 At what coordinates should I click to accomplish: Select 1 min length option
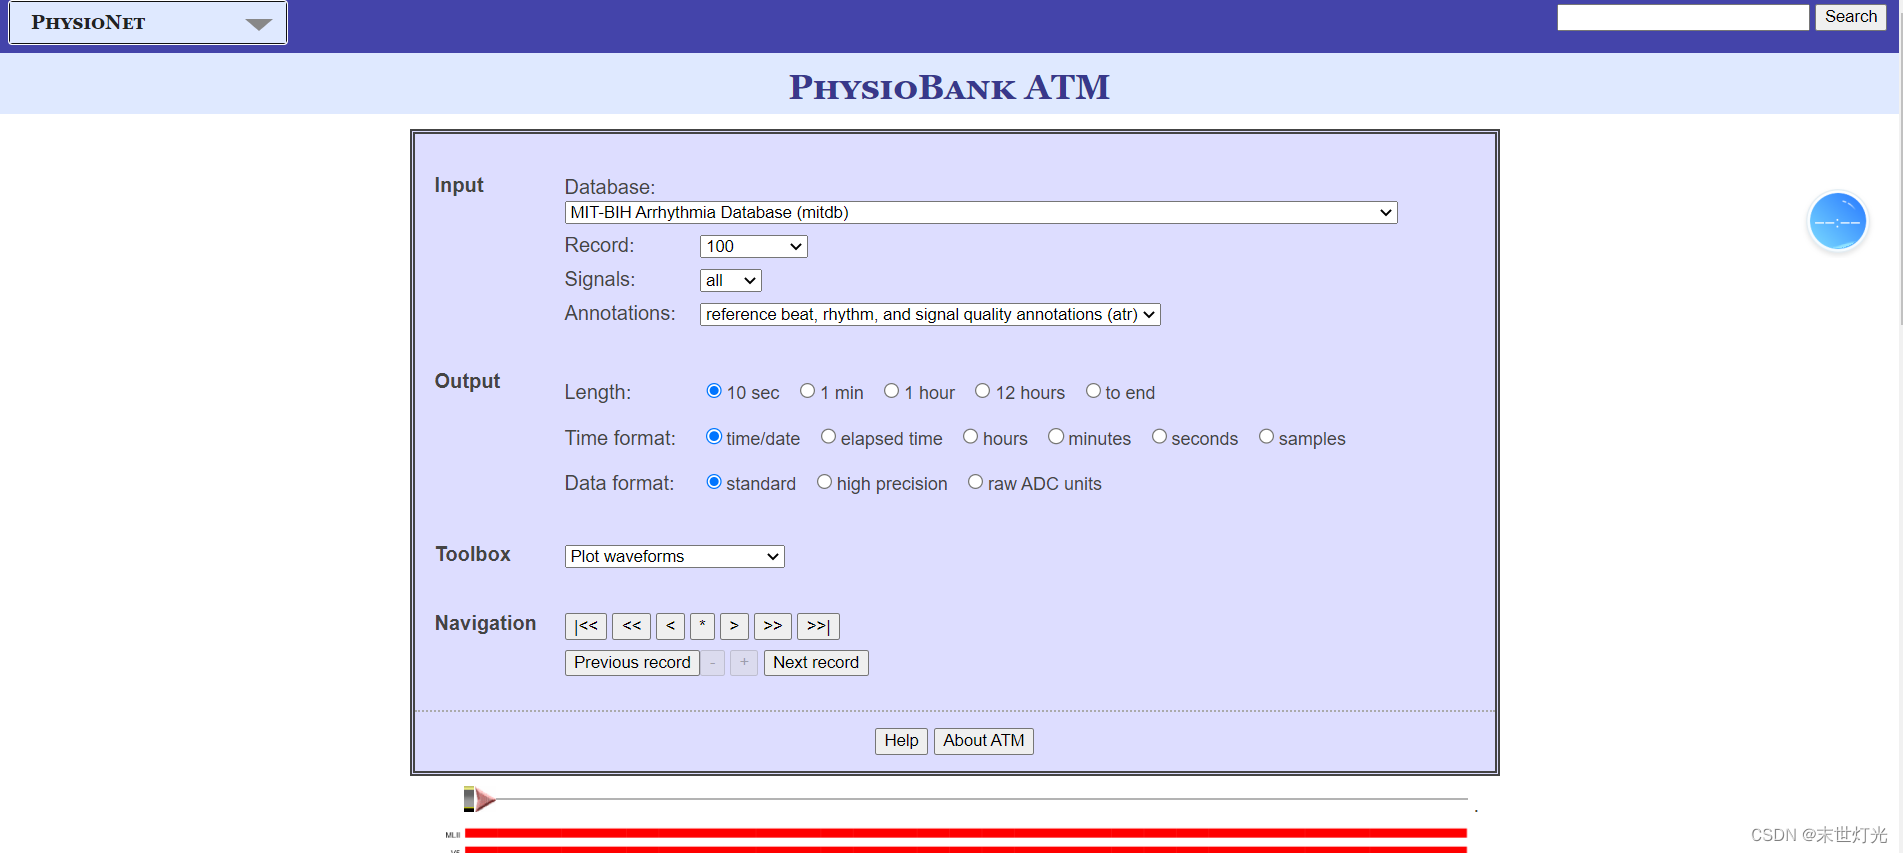click(808, 391)
